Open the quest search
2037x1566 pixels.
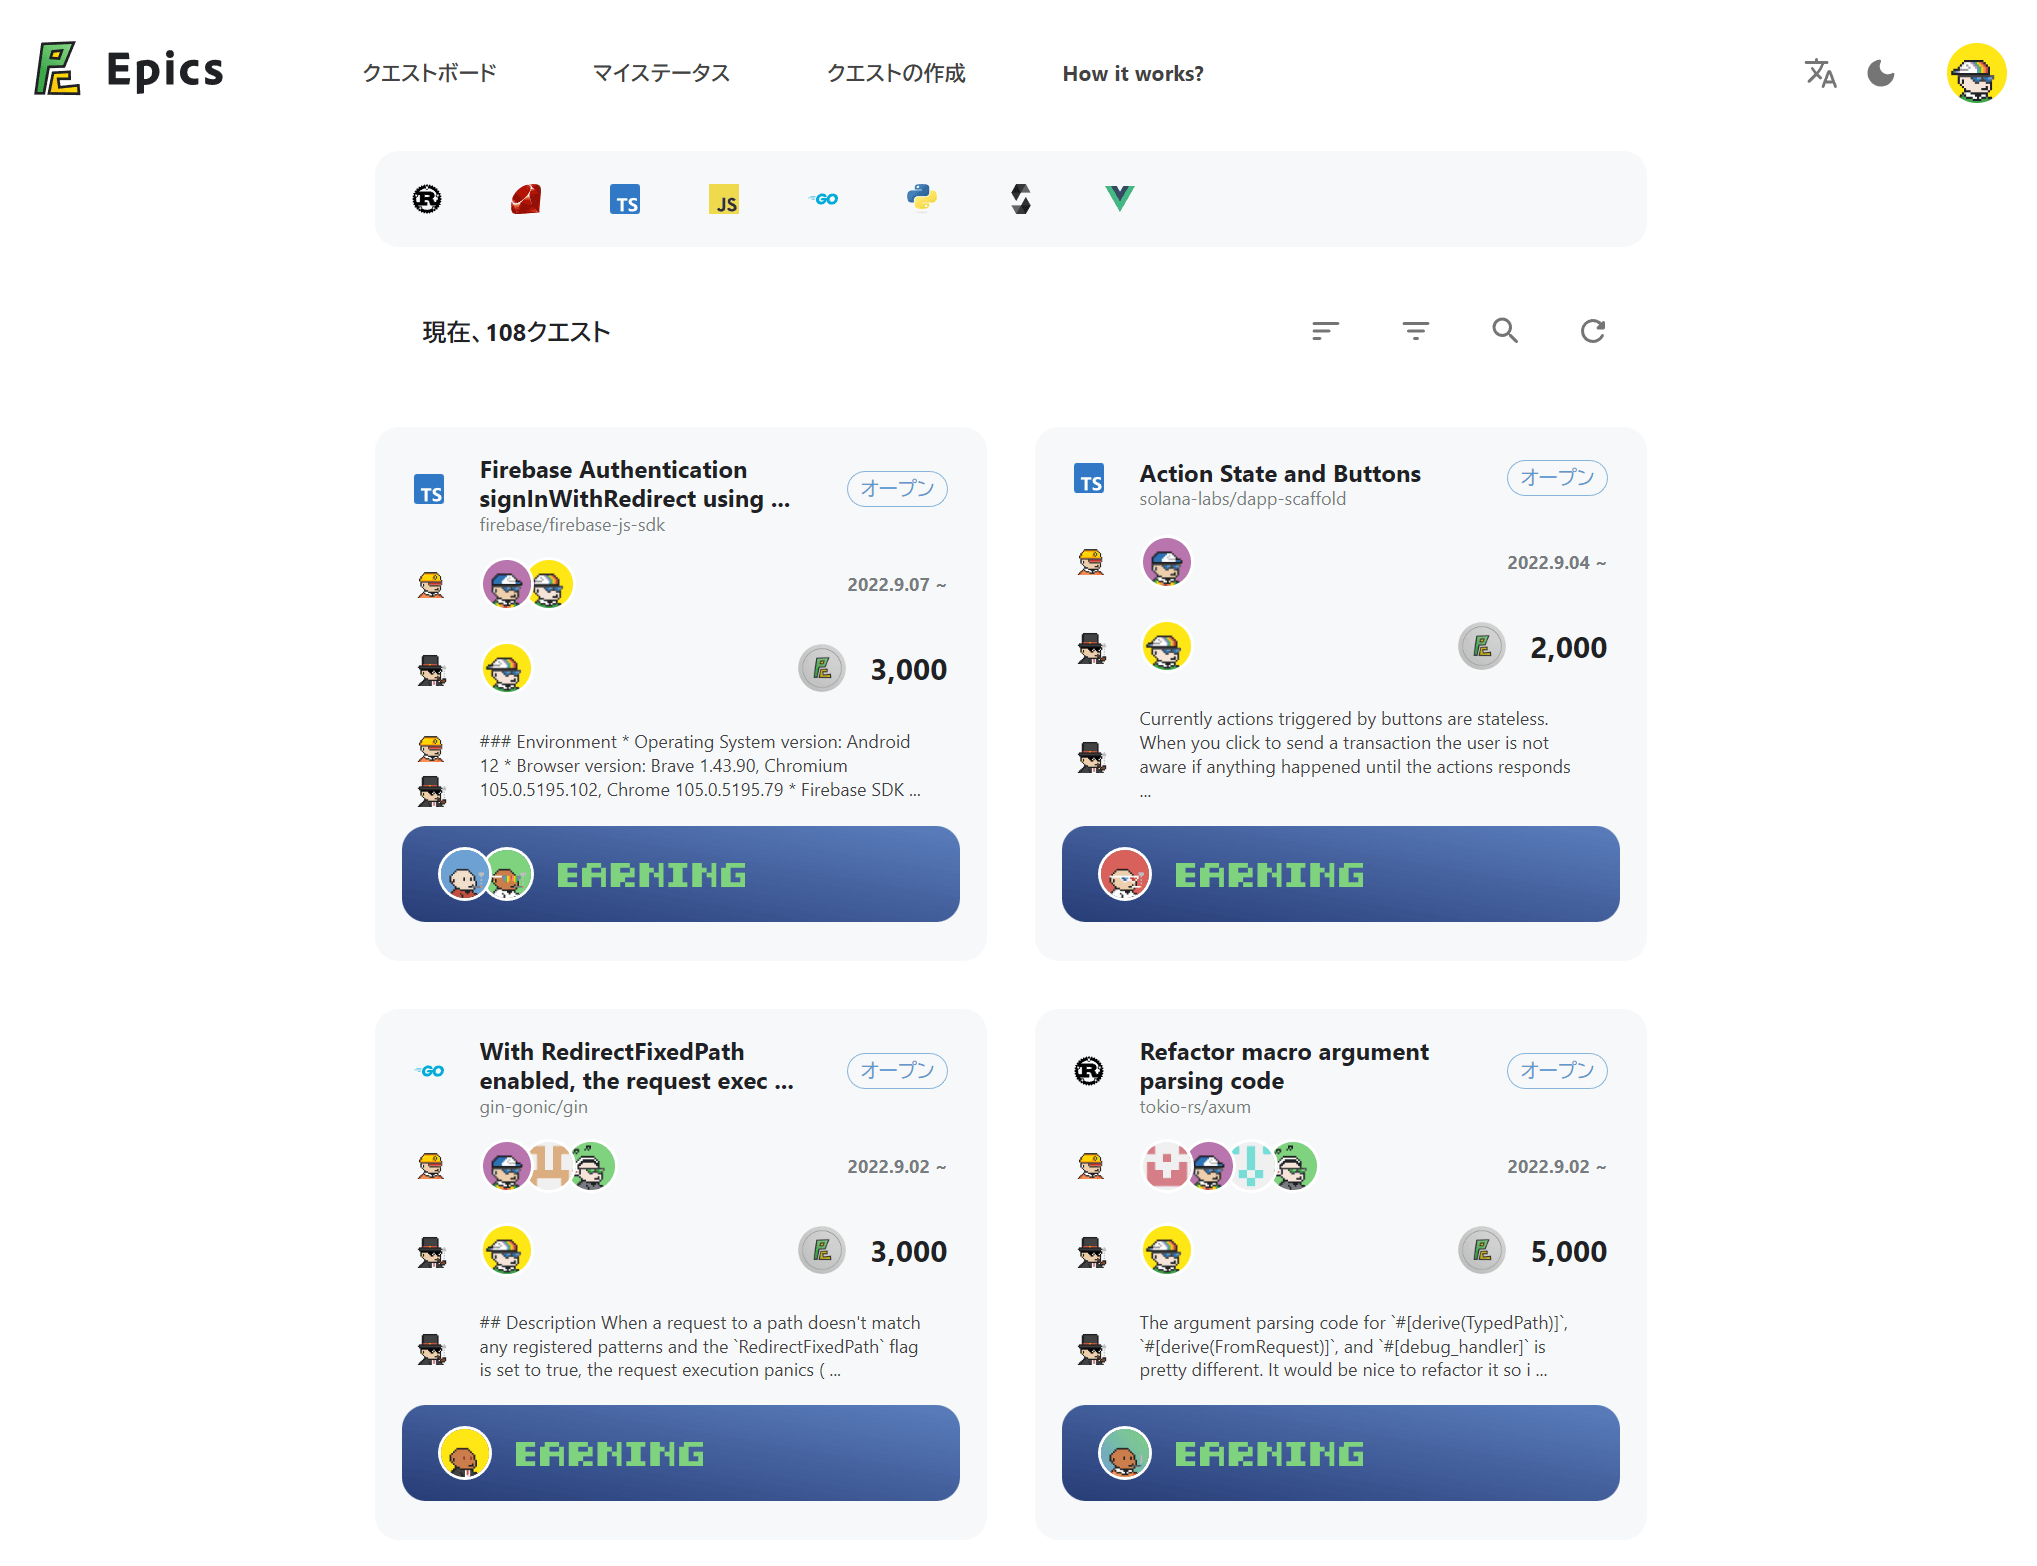tap(1505, 331)
